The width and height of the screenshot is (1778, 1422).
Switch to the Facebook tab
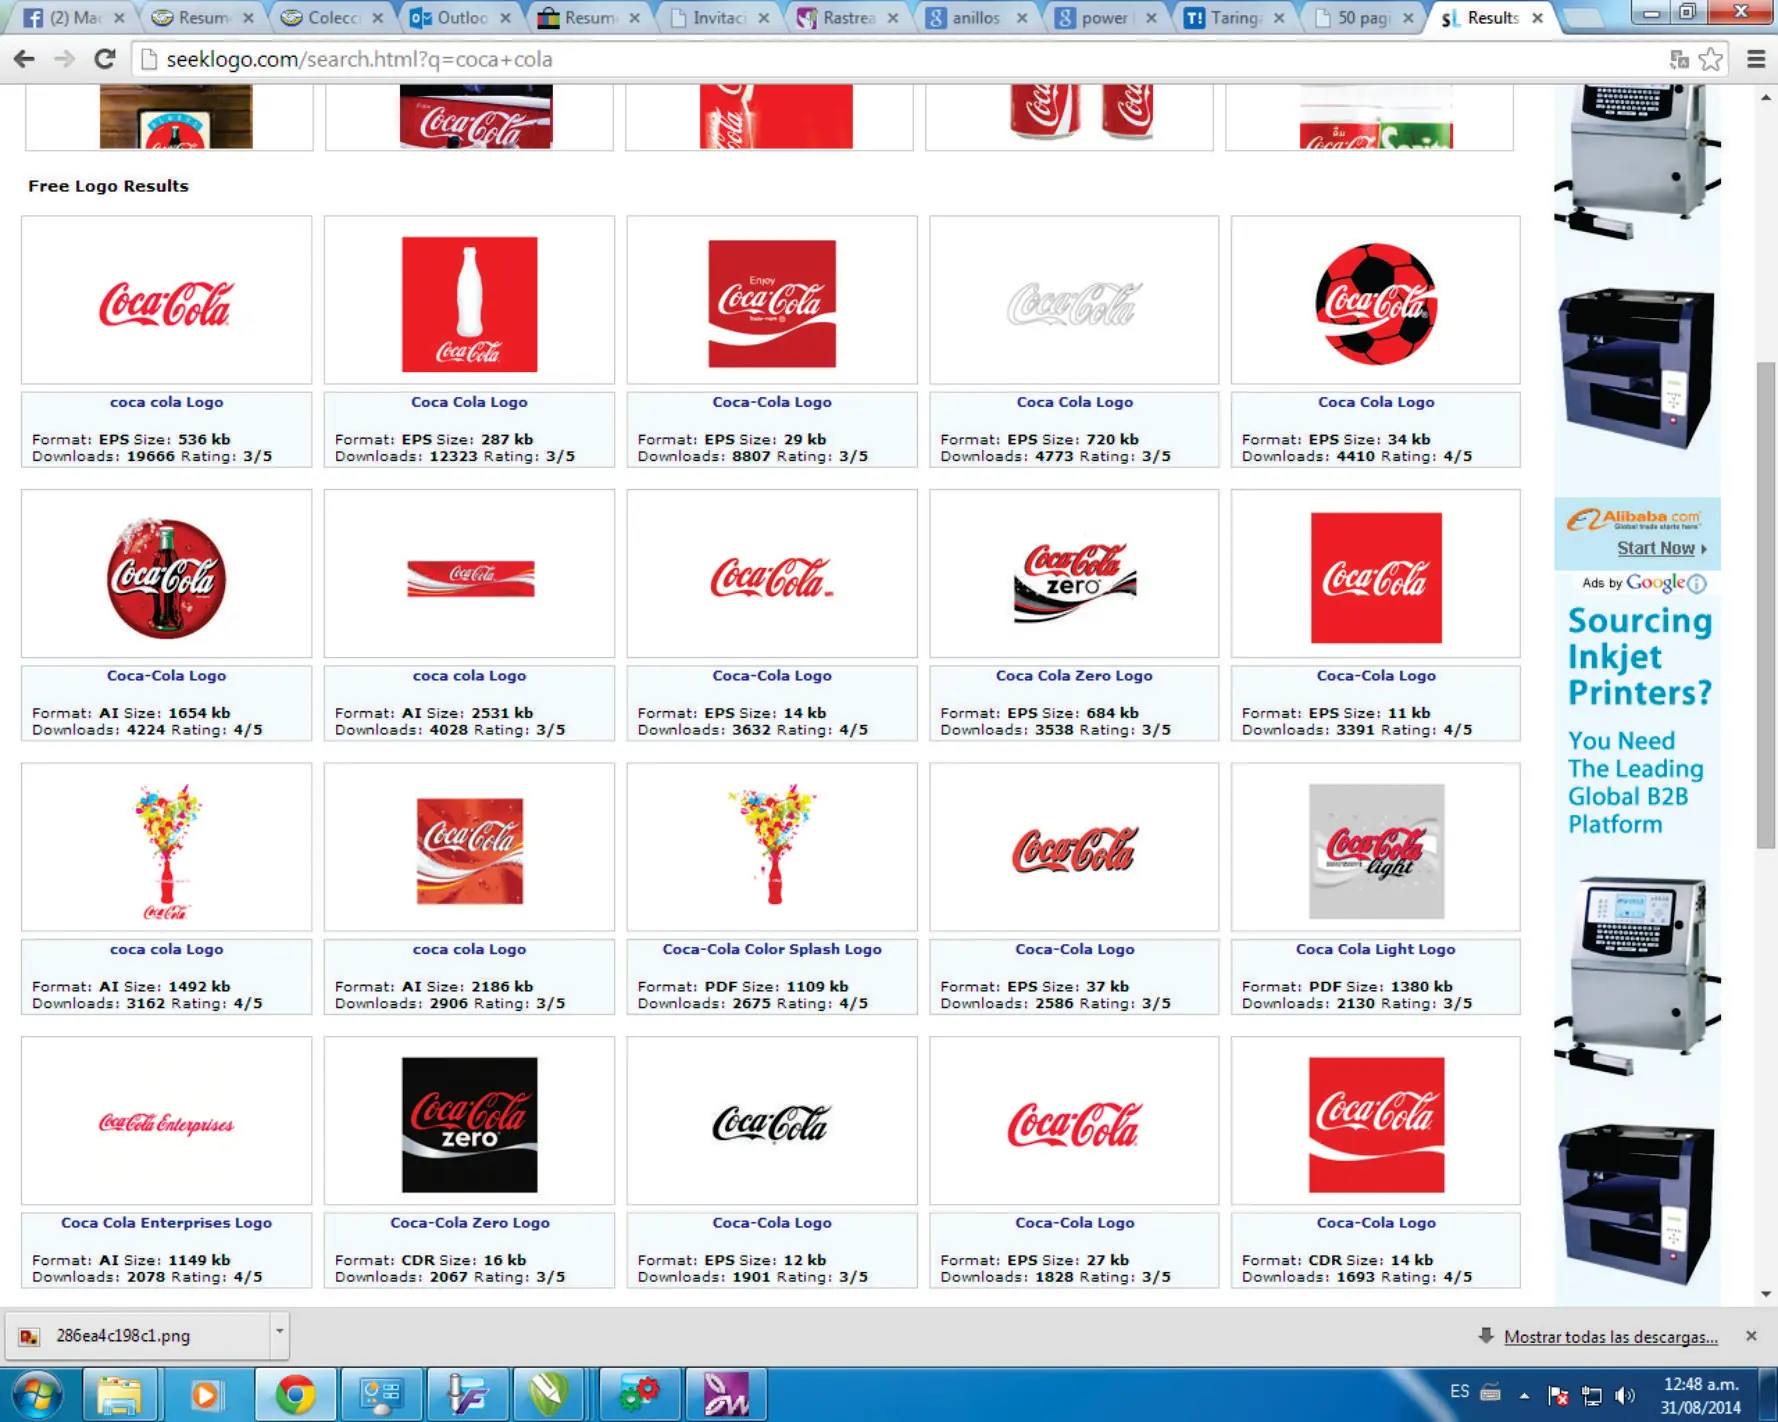(x=74, y=18)
